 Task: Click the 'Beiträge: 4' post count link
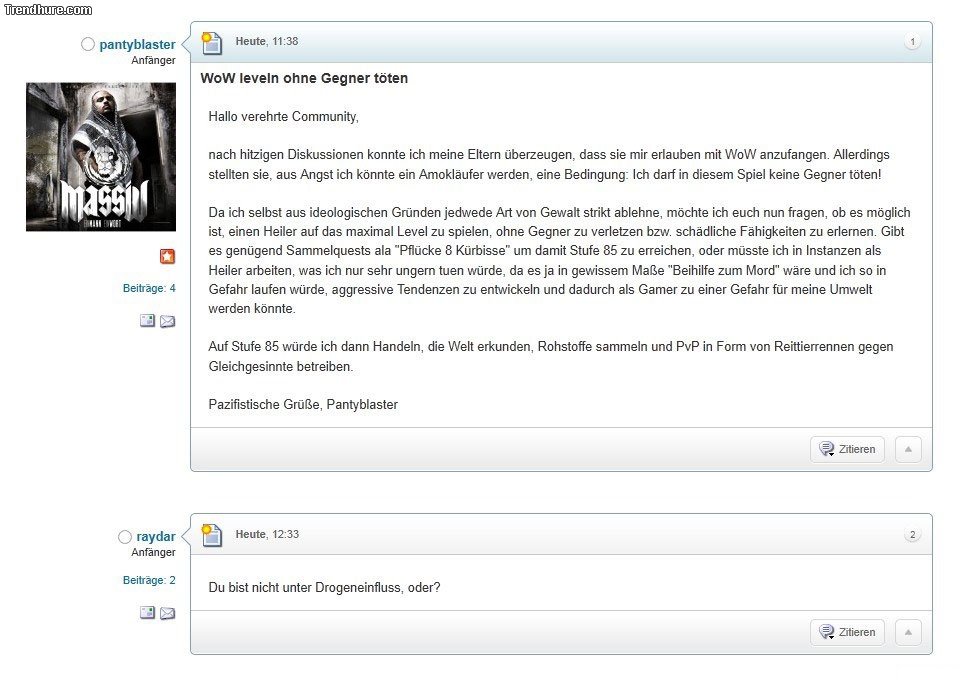click(149, 288)
